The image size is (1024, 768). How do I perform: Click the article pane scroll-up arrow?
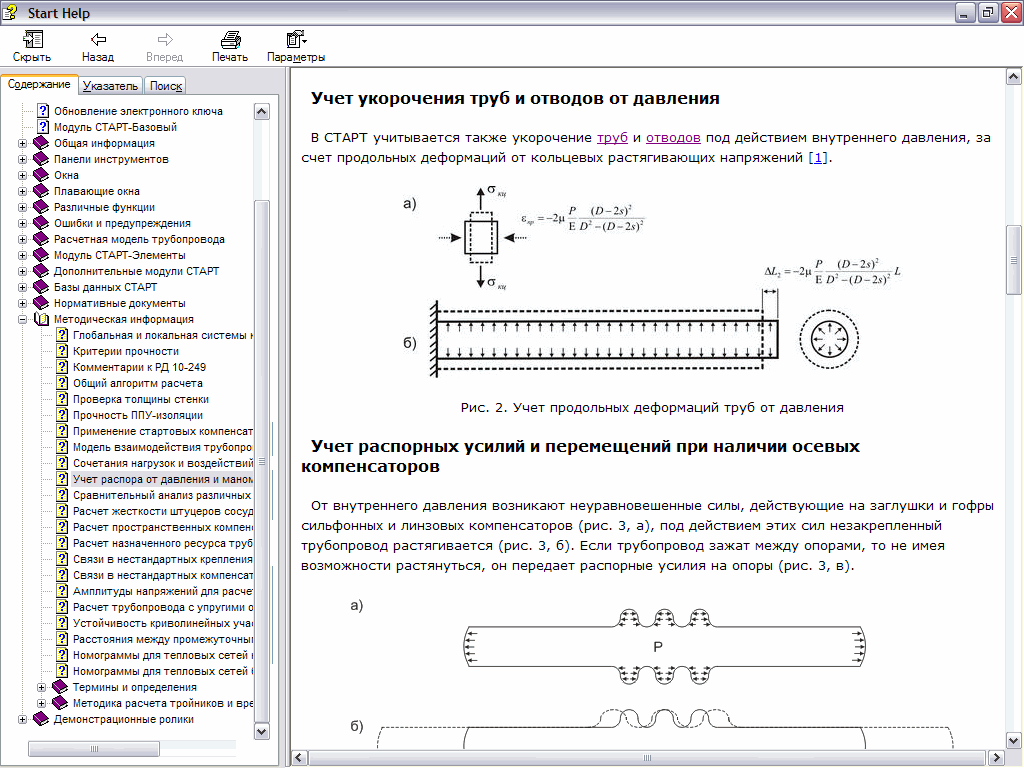[1014, 77]
